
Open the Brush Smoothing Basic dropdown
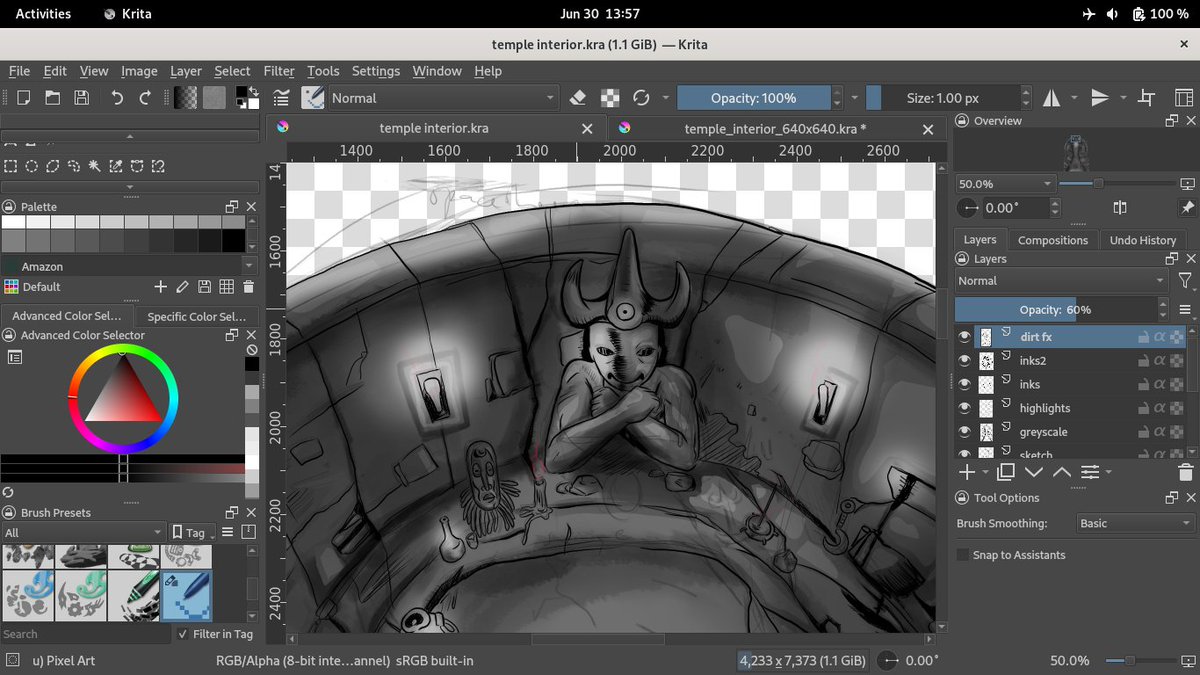pos(1135,523)
